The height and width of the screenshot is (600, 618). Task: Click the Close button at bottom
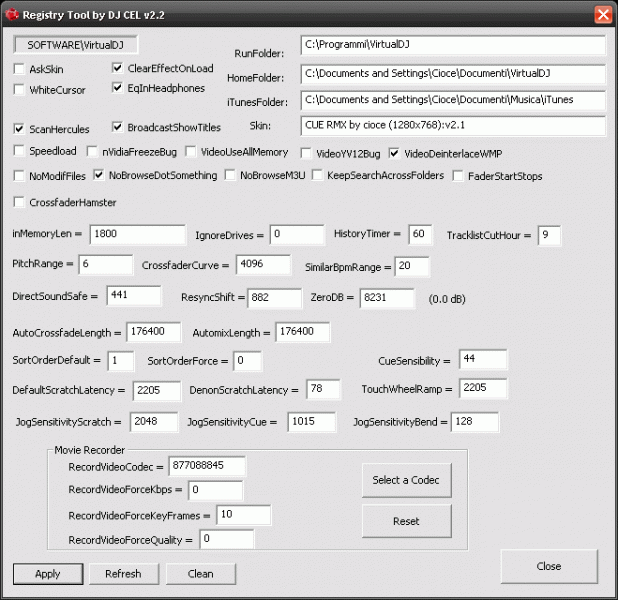549,566
